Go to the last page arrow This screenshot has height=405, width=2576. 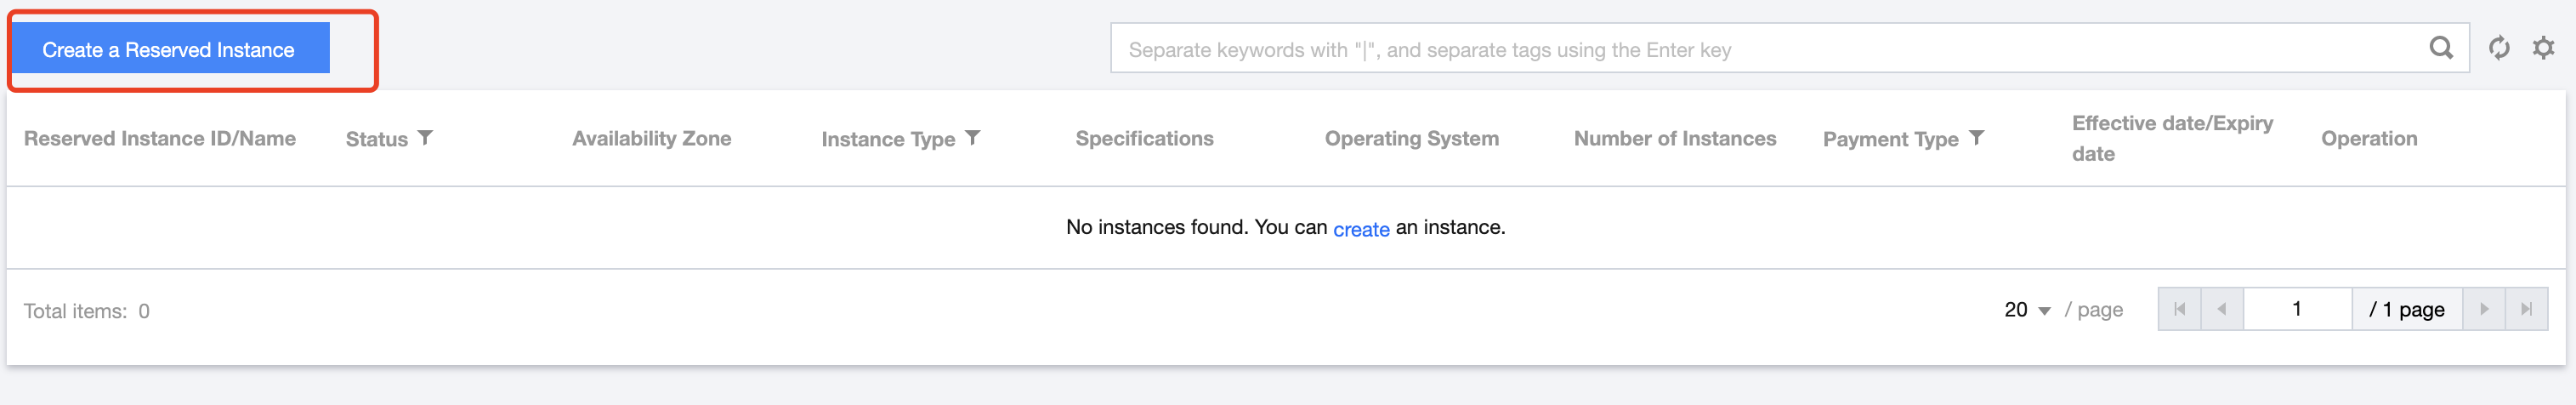click(2526, 309)
